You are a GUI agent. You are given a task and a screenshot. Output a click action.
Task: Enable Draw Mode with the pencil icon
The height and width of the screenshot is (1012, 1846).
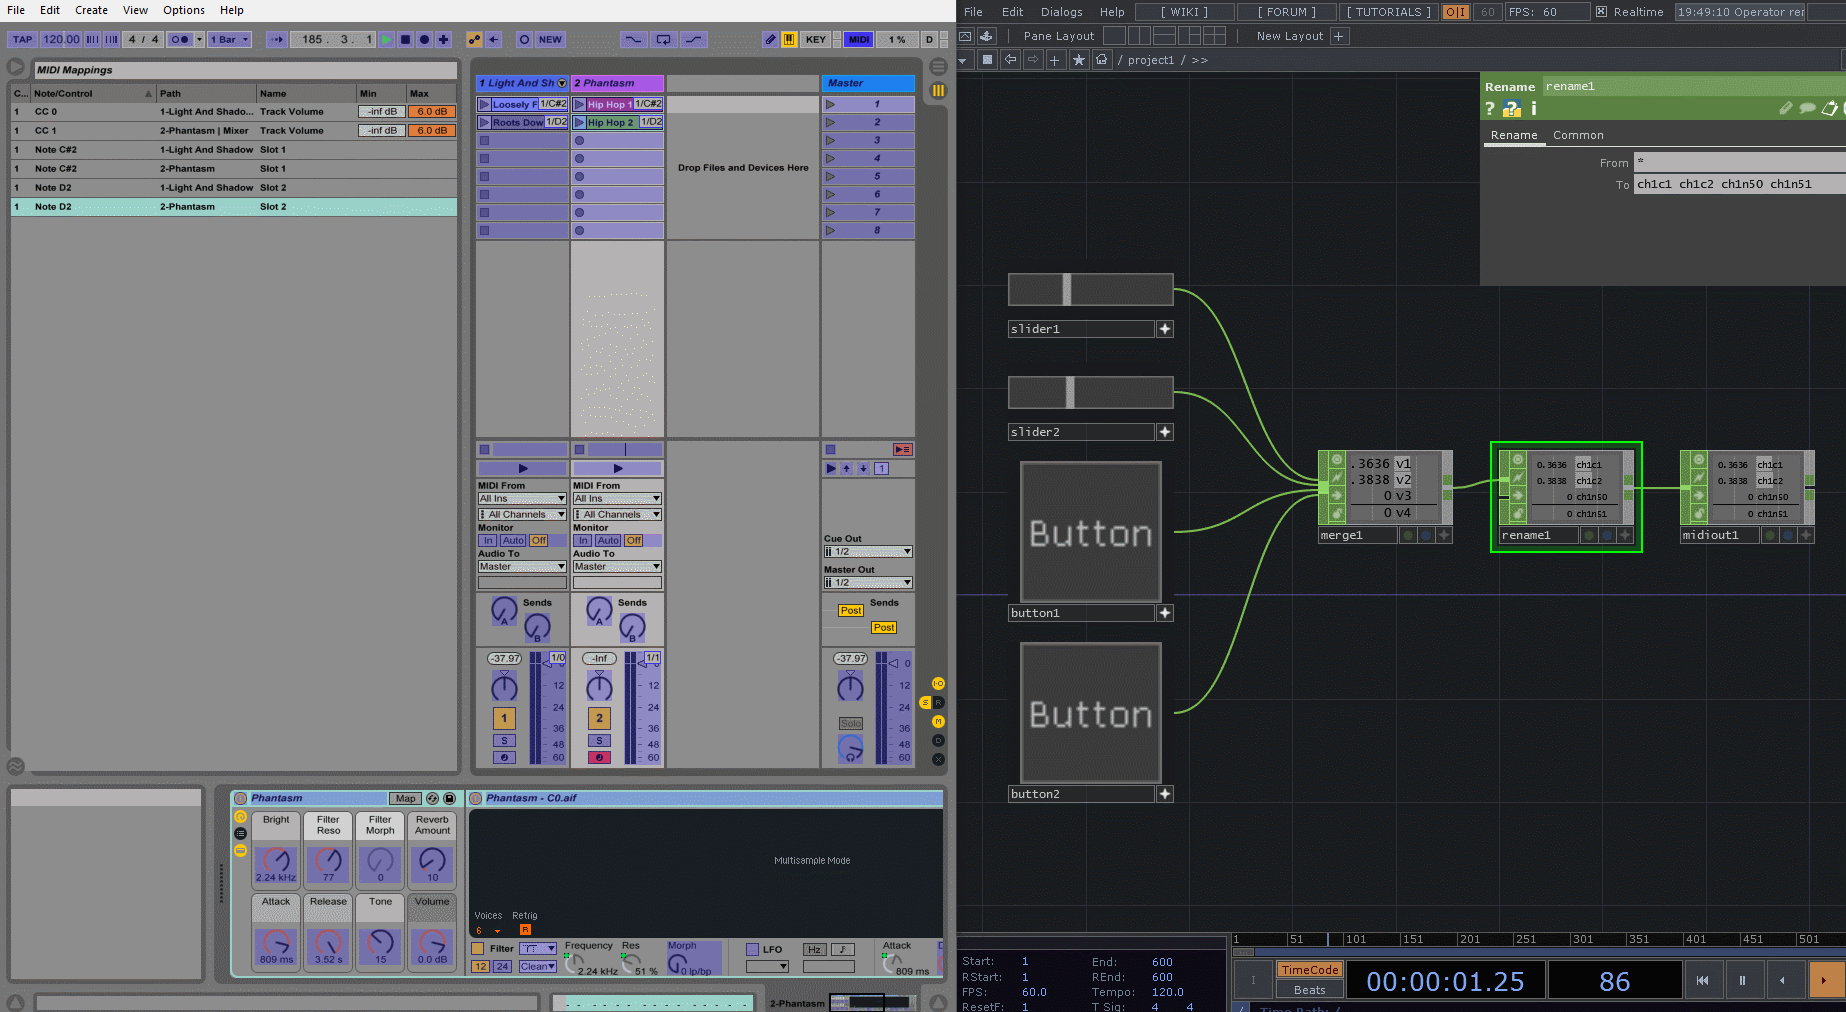point(770,39)
